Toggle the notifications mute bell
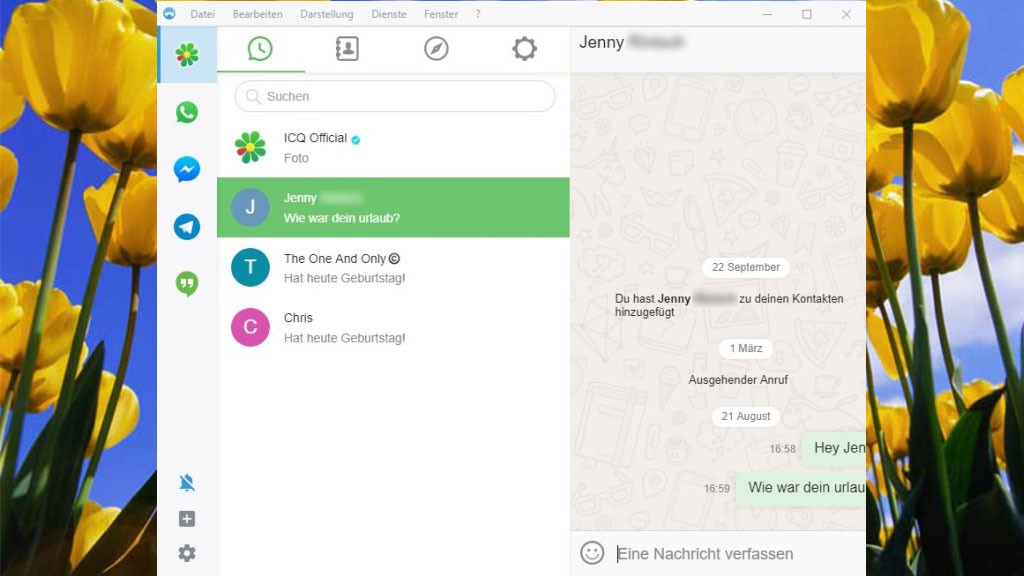This screenshot has width=1024, height=576. click(x=187, y=483)
